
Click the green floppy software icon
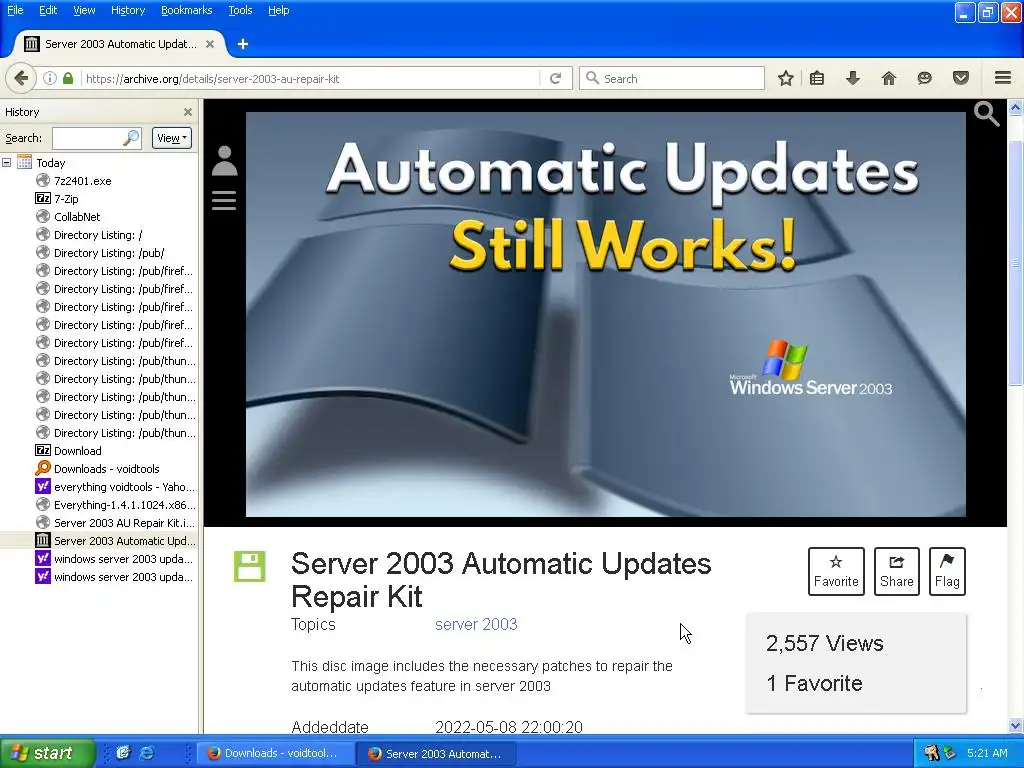click(249, 566)
